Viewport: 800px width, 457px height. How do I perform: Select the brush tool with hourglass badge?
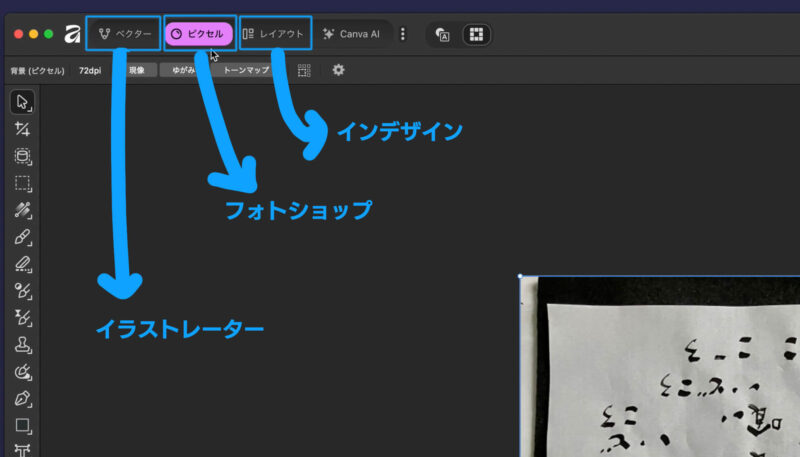click(22, 318)
